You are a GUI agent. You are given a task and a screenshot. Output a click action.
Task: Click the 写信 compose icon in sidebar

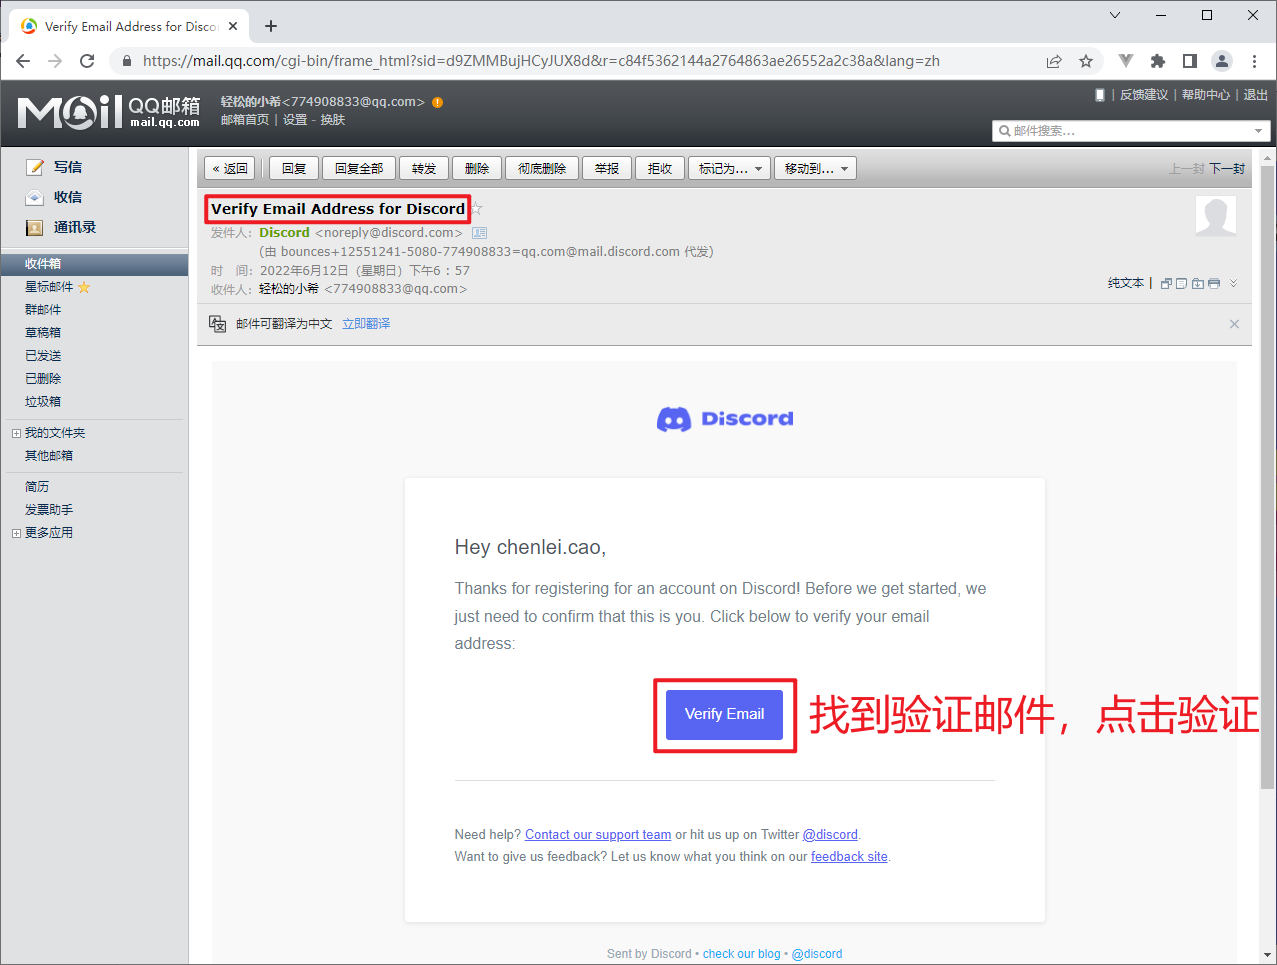point(35,167)
